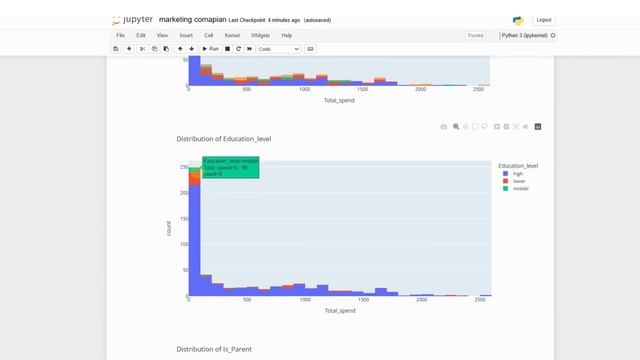Copy selected cells using the copy icon
Viewport: 640px width, 360px height.
154,49
